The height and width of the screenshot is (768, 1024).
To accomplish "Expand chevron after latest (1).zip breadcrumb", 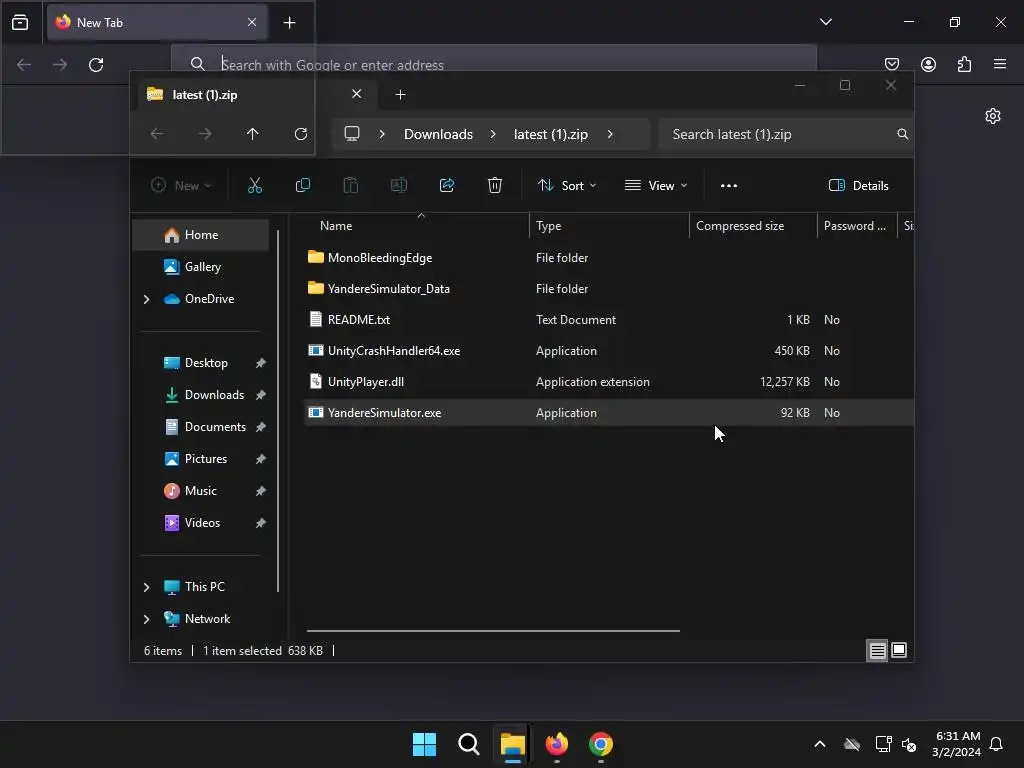I will (x=610, y=134).
